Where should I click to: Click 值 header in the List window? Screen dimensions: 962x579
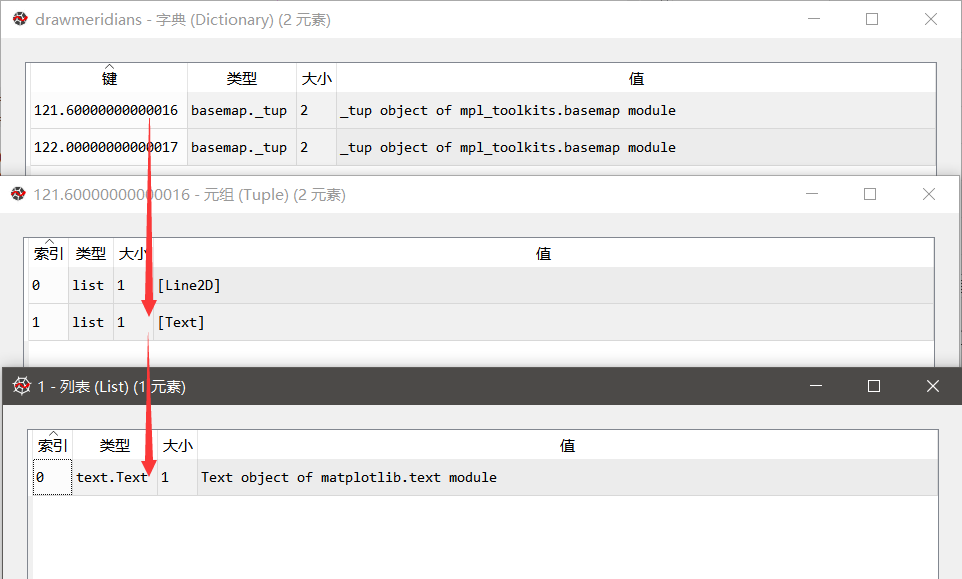[568, 445]
